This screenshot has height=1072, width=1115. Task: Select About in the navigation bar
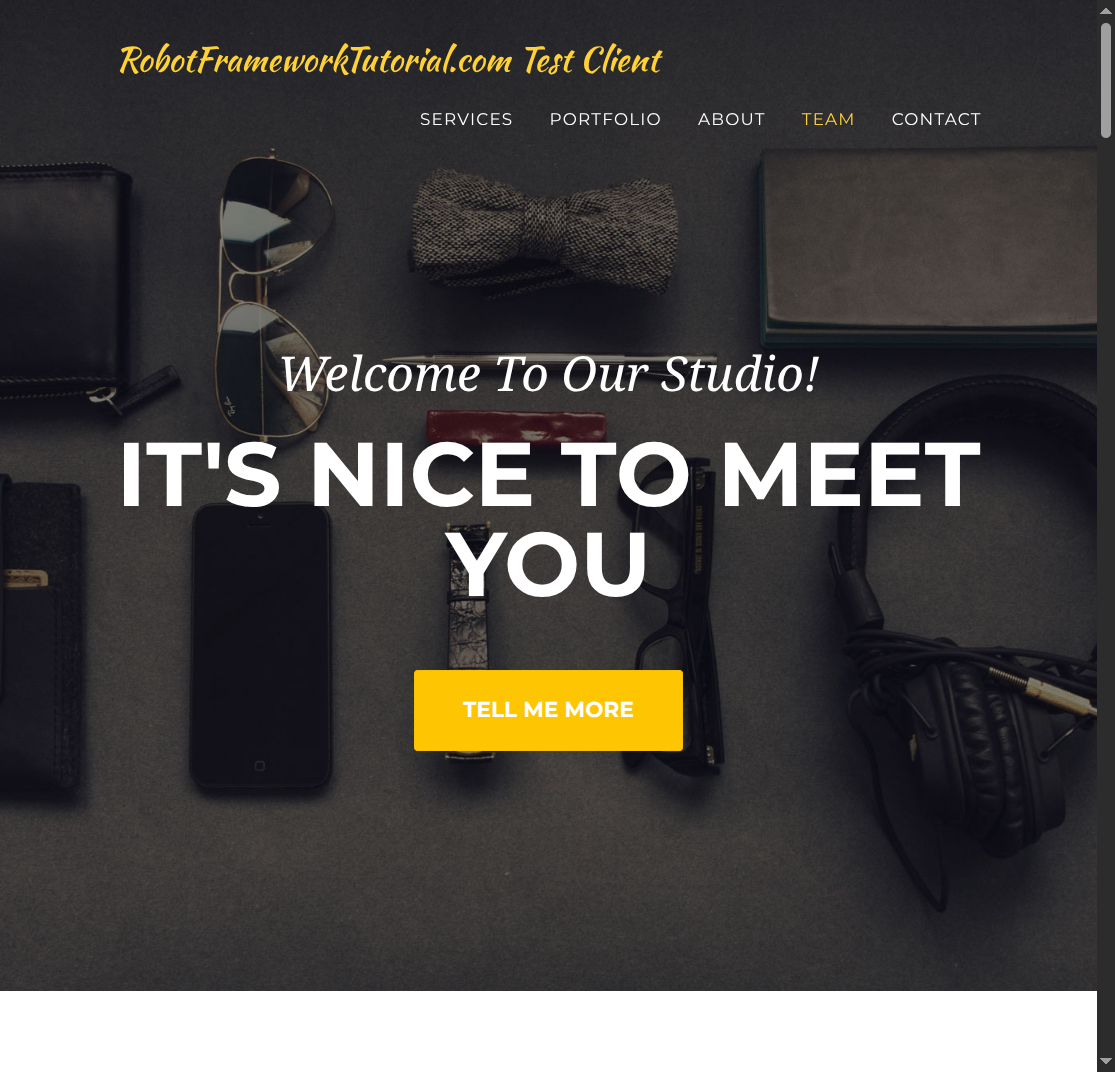coord(731,119)
